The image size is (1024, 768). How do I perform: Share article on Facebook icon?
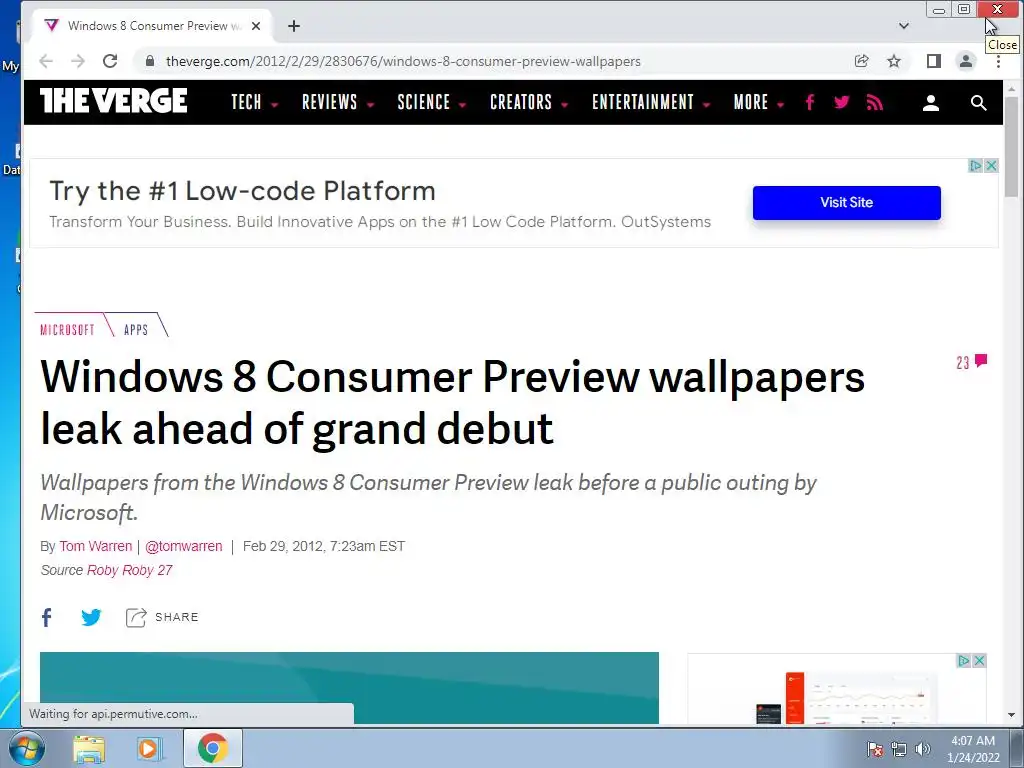(x=46, y=617)
